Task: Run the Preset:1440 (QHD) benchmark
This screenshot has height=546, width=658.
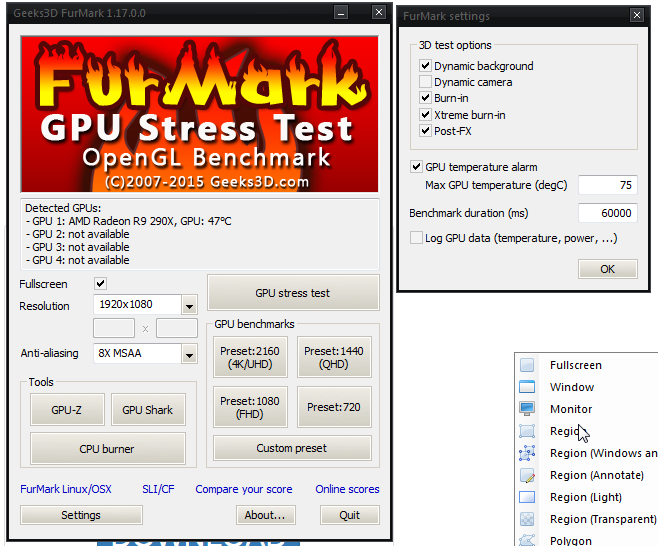Action: (x=334, y=358)
